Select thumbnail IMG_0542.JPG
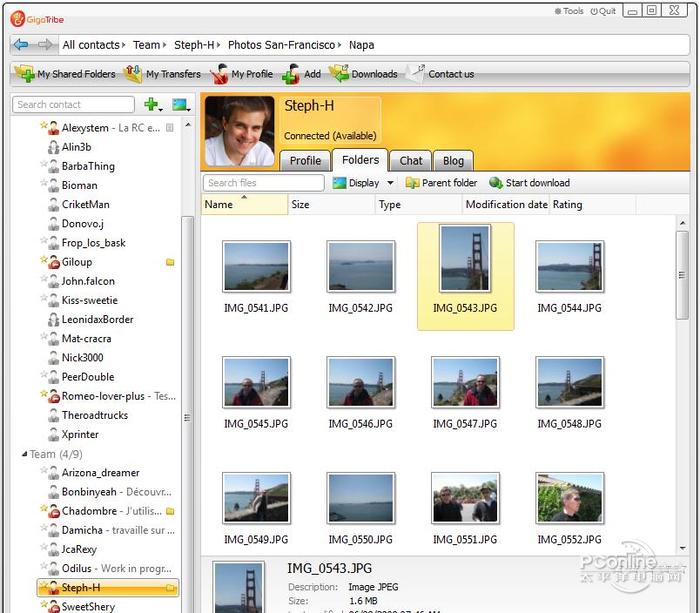 [x=361, y=267]
